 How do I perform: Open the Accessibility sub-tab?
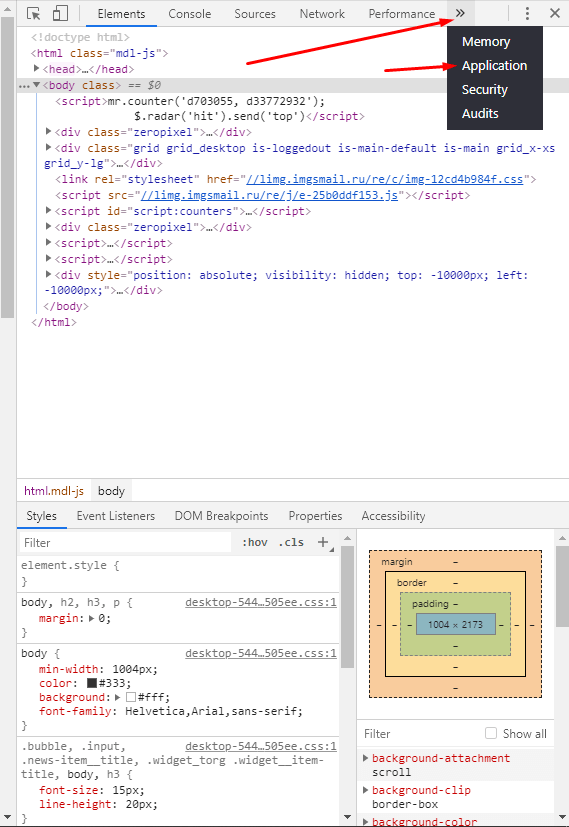393,516
